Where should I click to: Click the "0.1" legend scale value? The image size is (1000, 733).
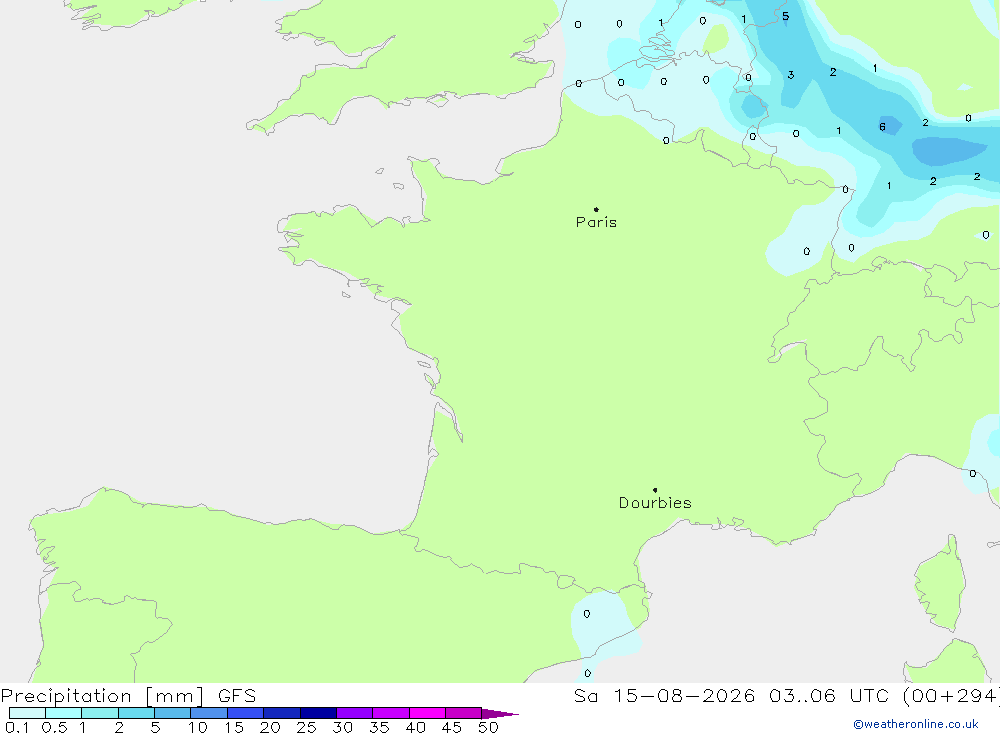point(17,727)
